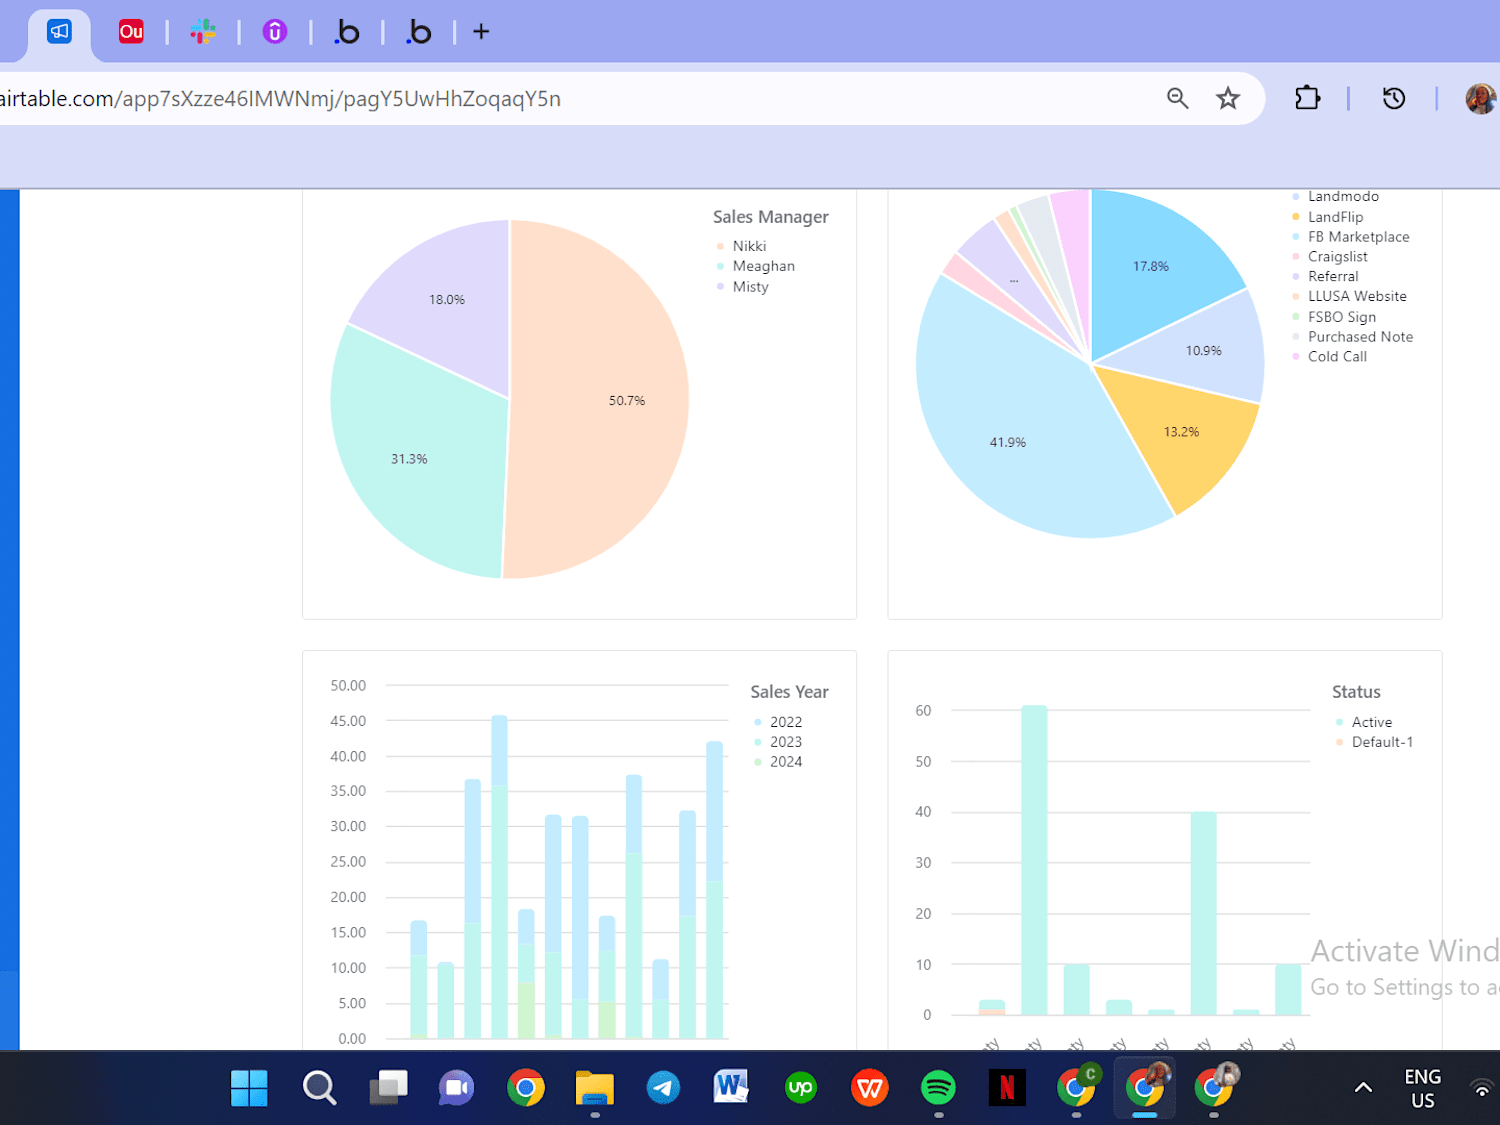The image size is (1500, 1125).
Task: Open a new browser tab
Action: click(481, 32)
